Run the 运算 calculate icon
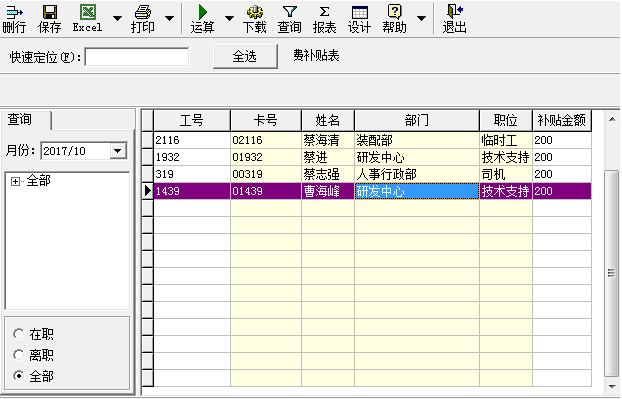The width and height of the screenshot is (622, 399). click(x=202, y=19)
